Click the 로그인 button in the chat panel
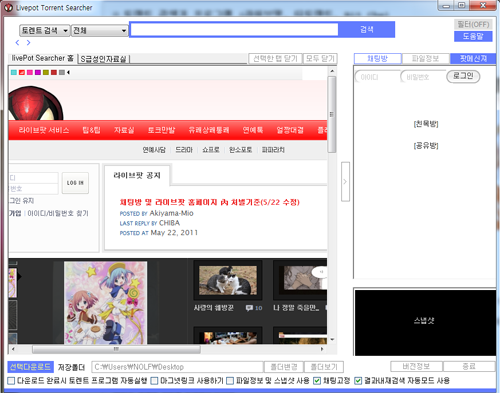500x393 pixels. coord(463,76)
